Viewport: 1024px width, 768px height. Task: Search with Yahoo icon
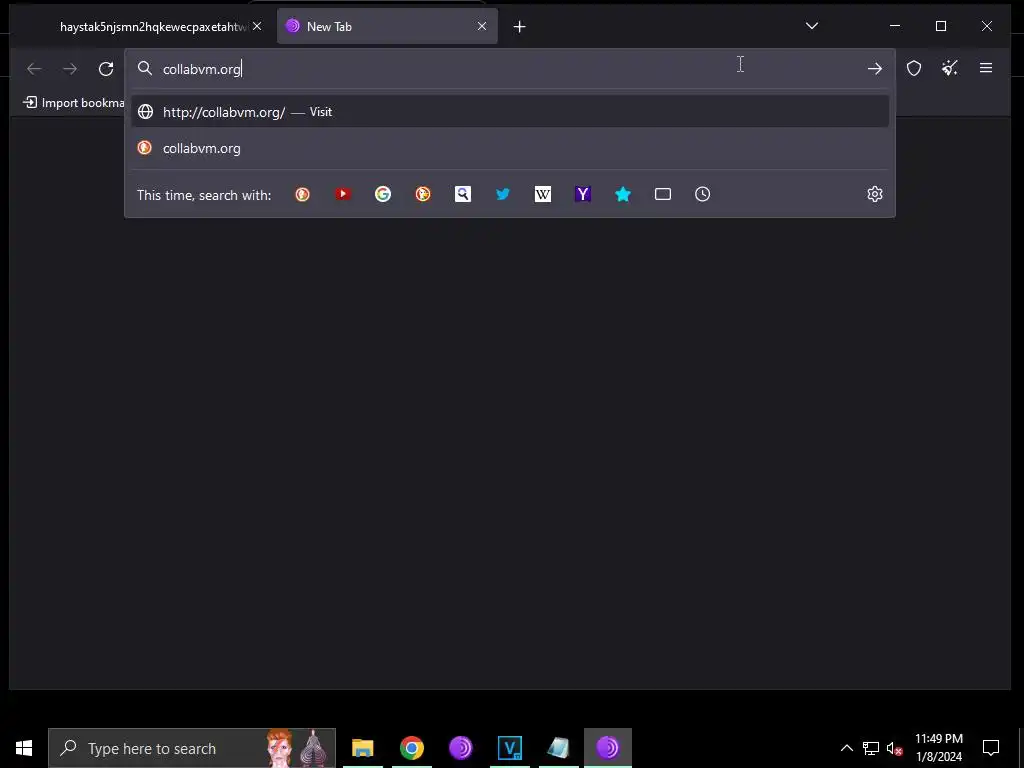click(583, 194)
